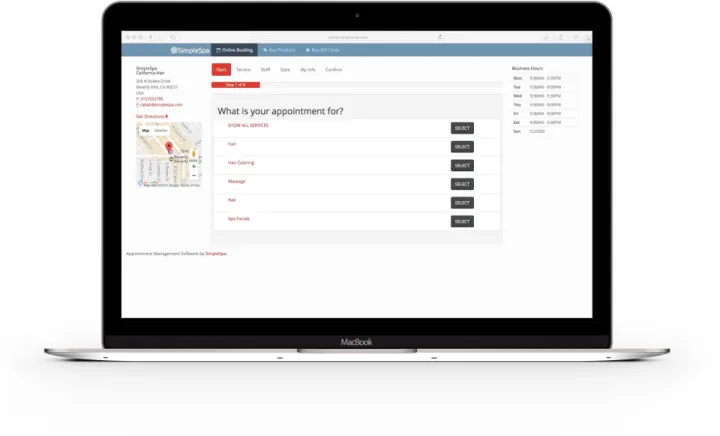Open the Online Booking tab
Viewport: 720px width, 436px height.
coord(234,49)
